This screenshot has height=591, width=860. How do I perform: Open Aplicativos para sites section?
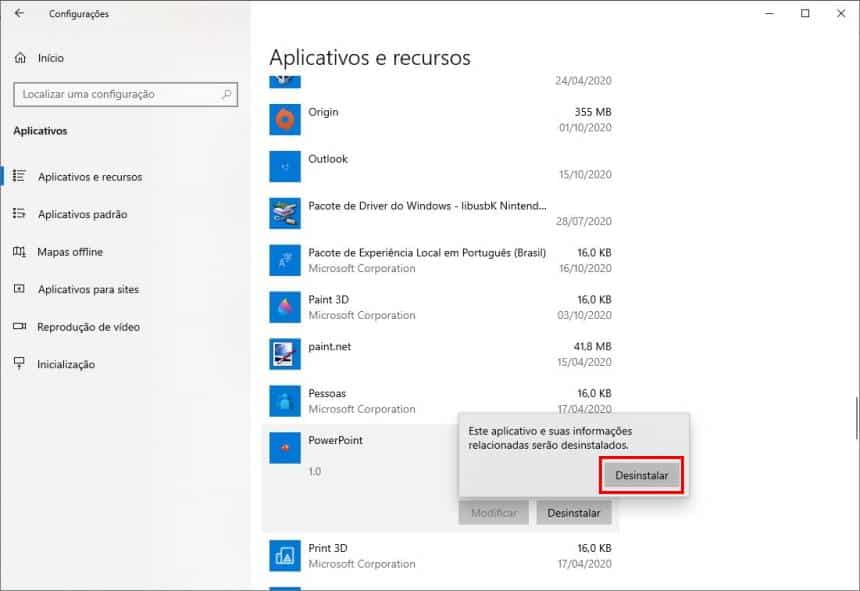pos(88,289)
